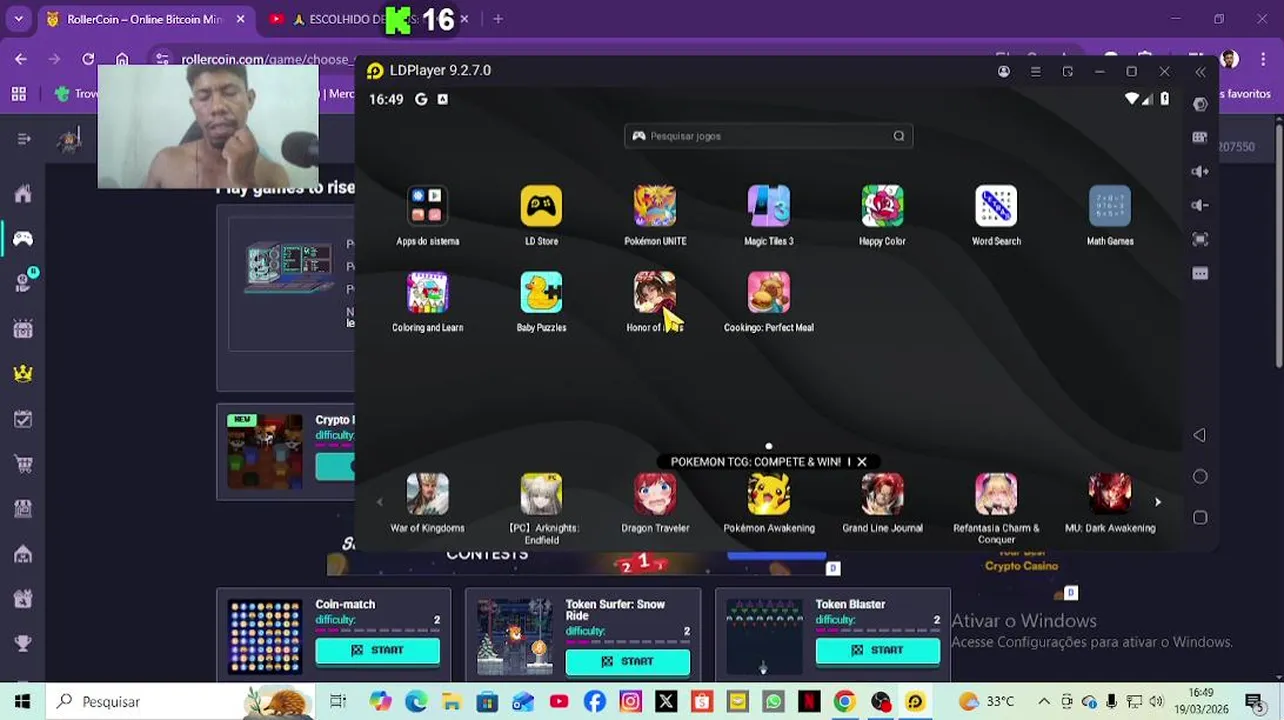Open Netflix from the taskbar
The height and width of the screenshot is (720, 1284).
[809, 702]
